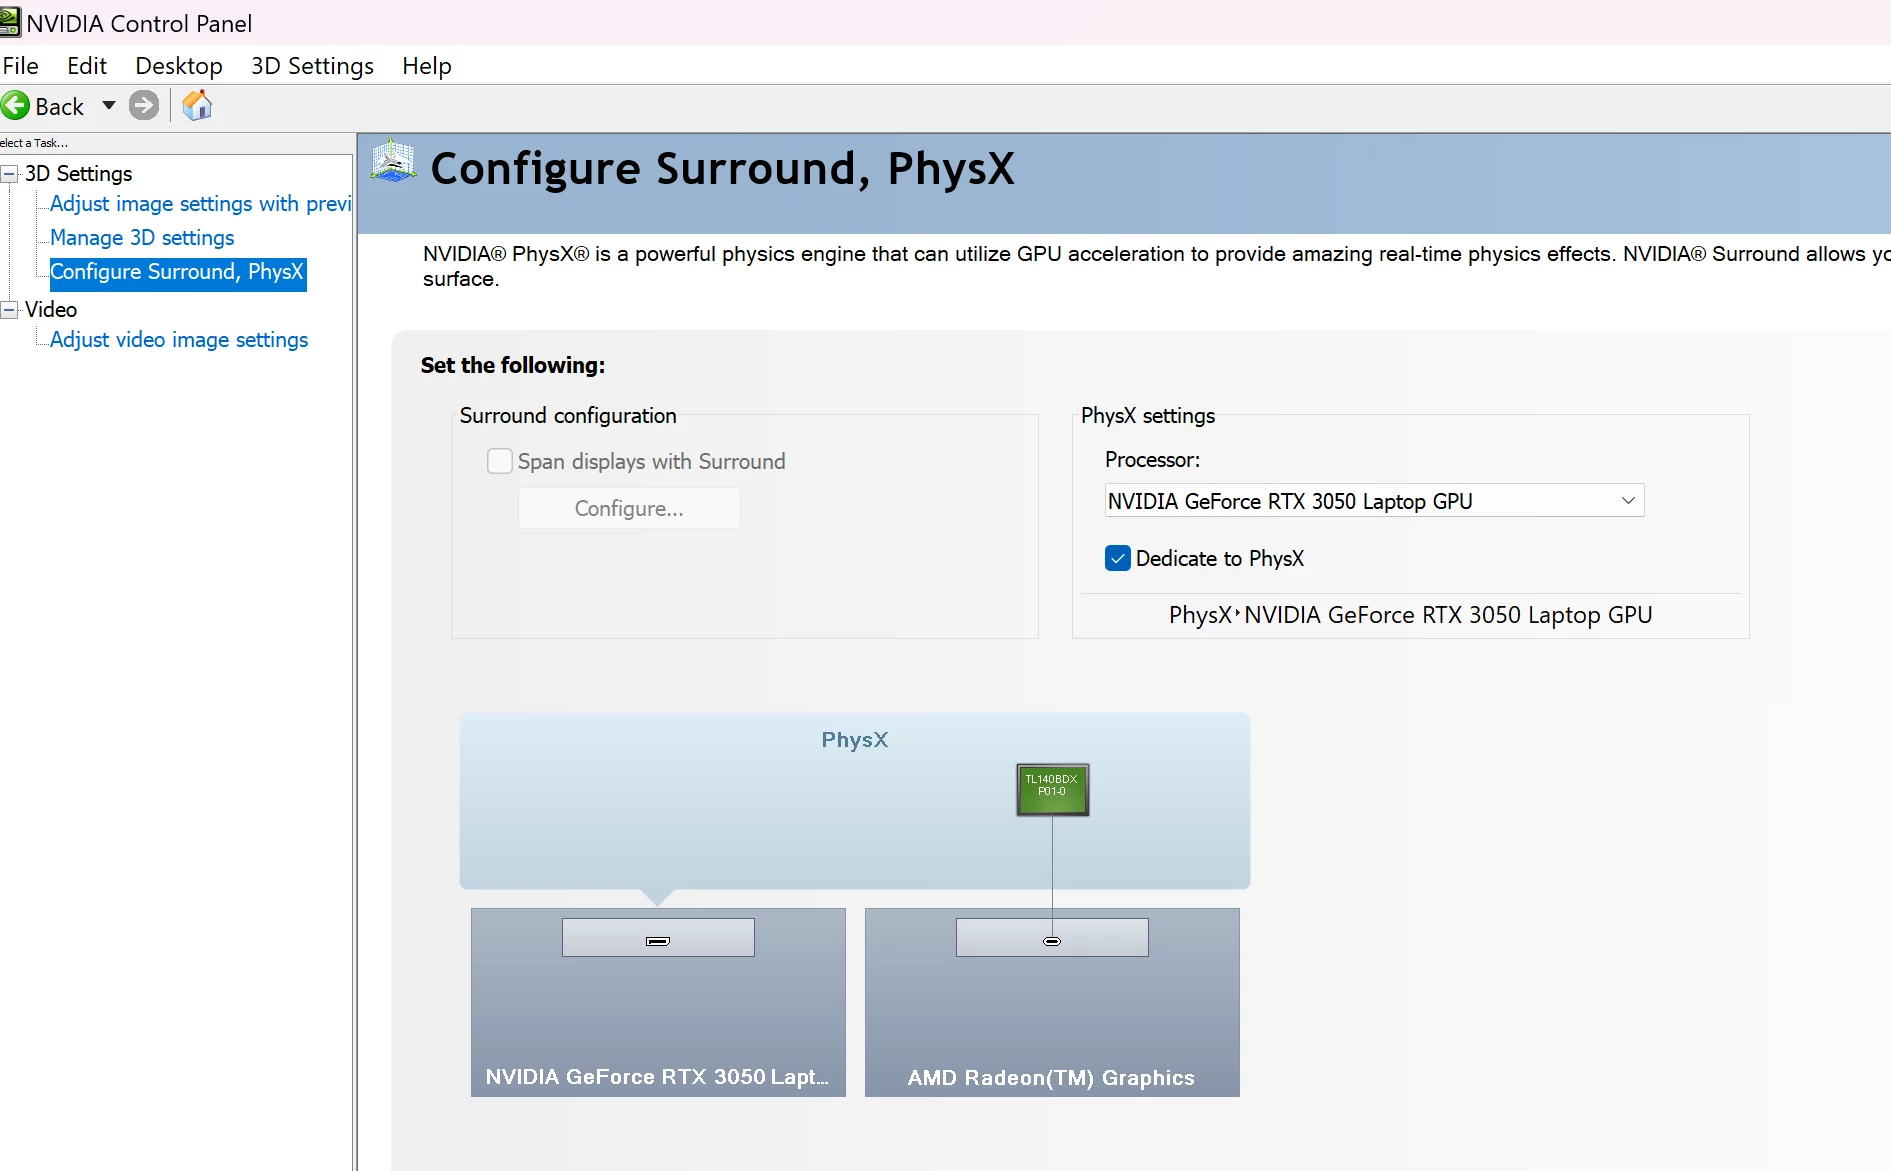Open the Desktop menu
This screenshot has width=1891, height=1171.
178,65
